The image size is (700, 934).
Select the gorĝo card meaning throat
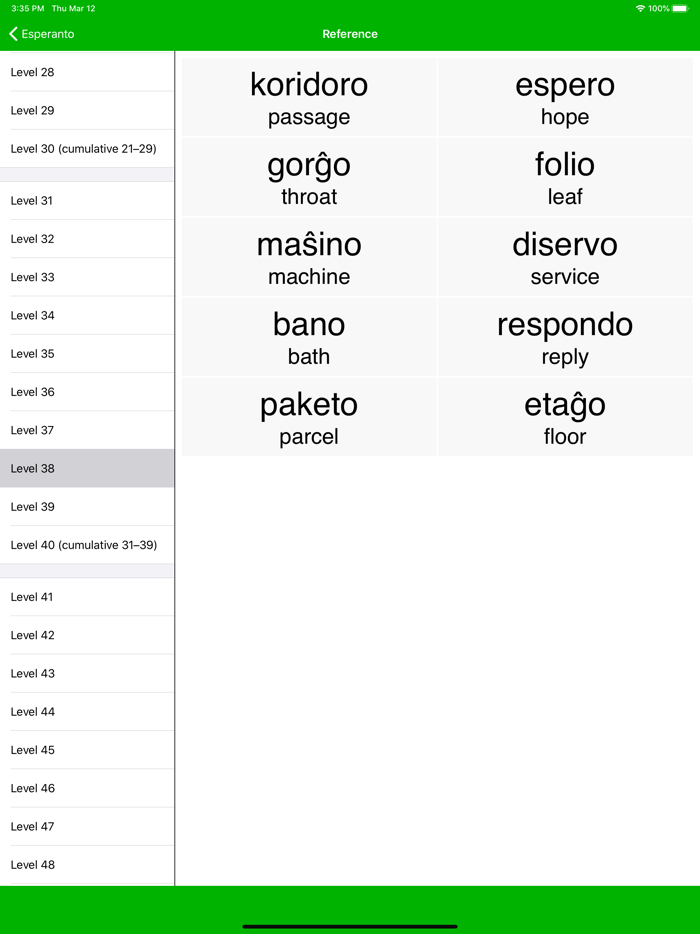click(308, 176)
